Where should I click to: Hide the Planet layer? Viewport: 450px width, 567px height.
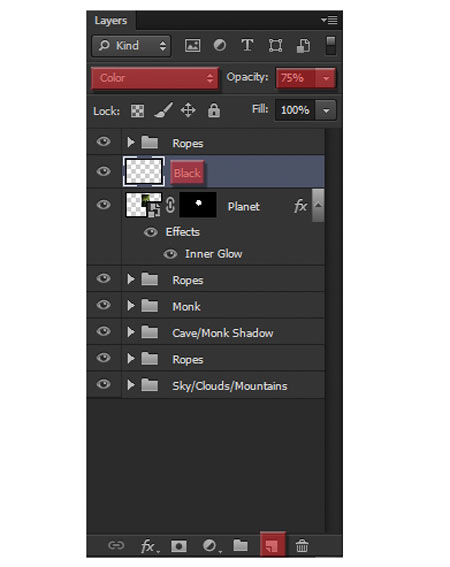[x=103, y=205]
